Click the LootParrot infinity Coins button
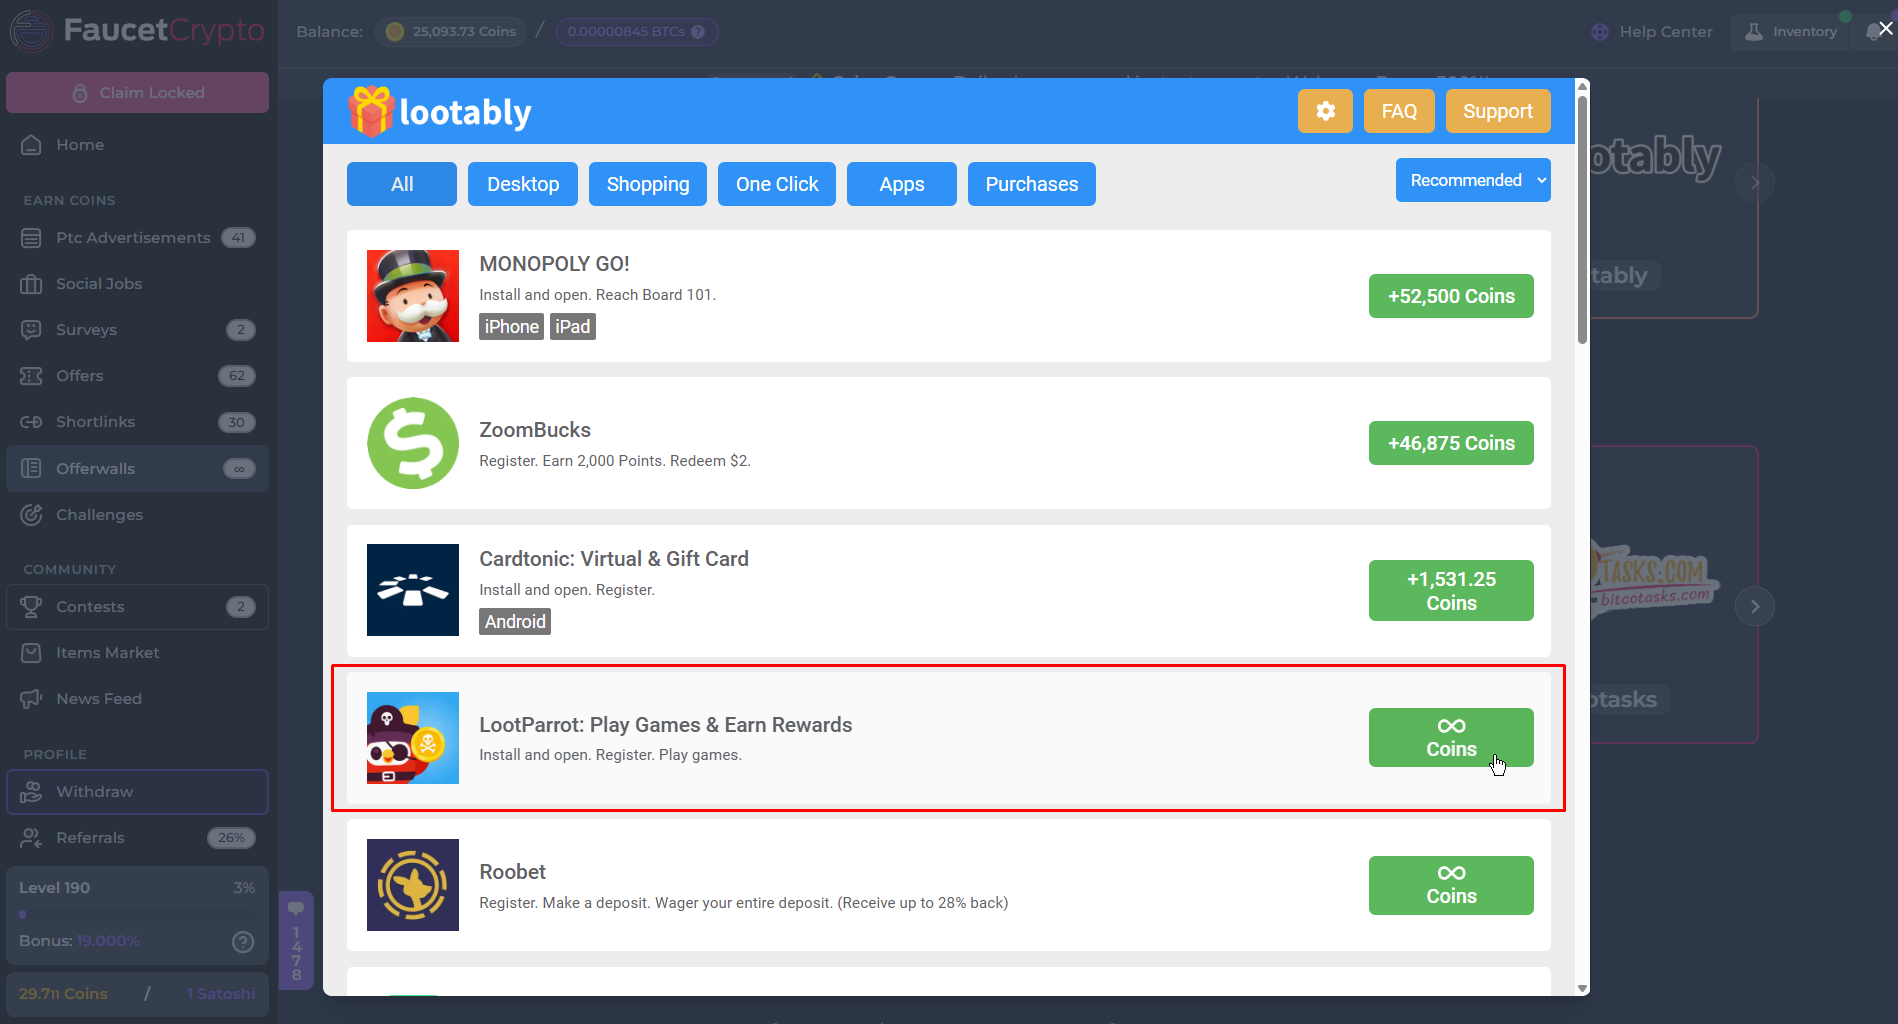Screen dimensions: 1898x1024 1451,738
